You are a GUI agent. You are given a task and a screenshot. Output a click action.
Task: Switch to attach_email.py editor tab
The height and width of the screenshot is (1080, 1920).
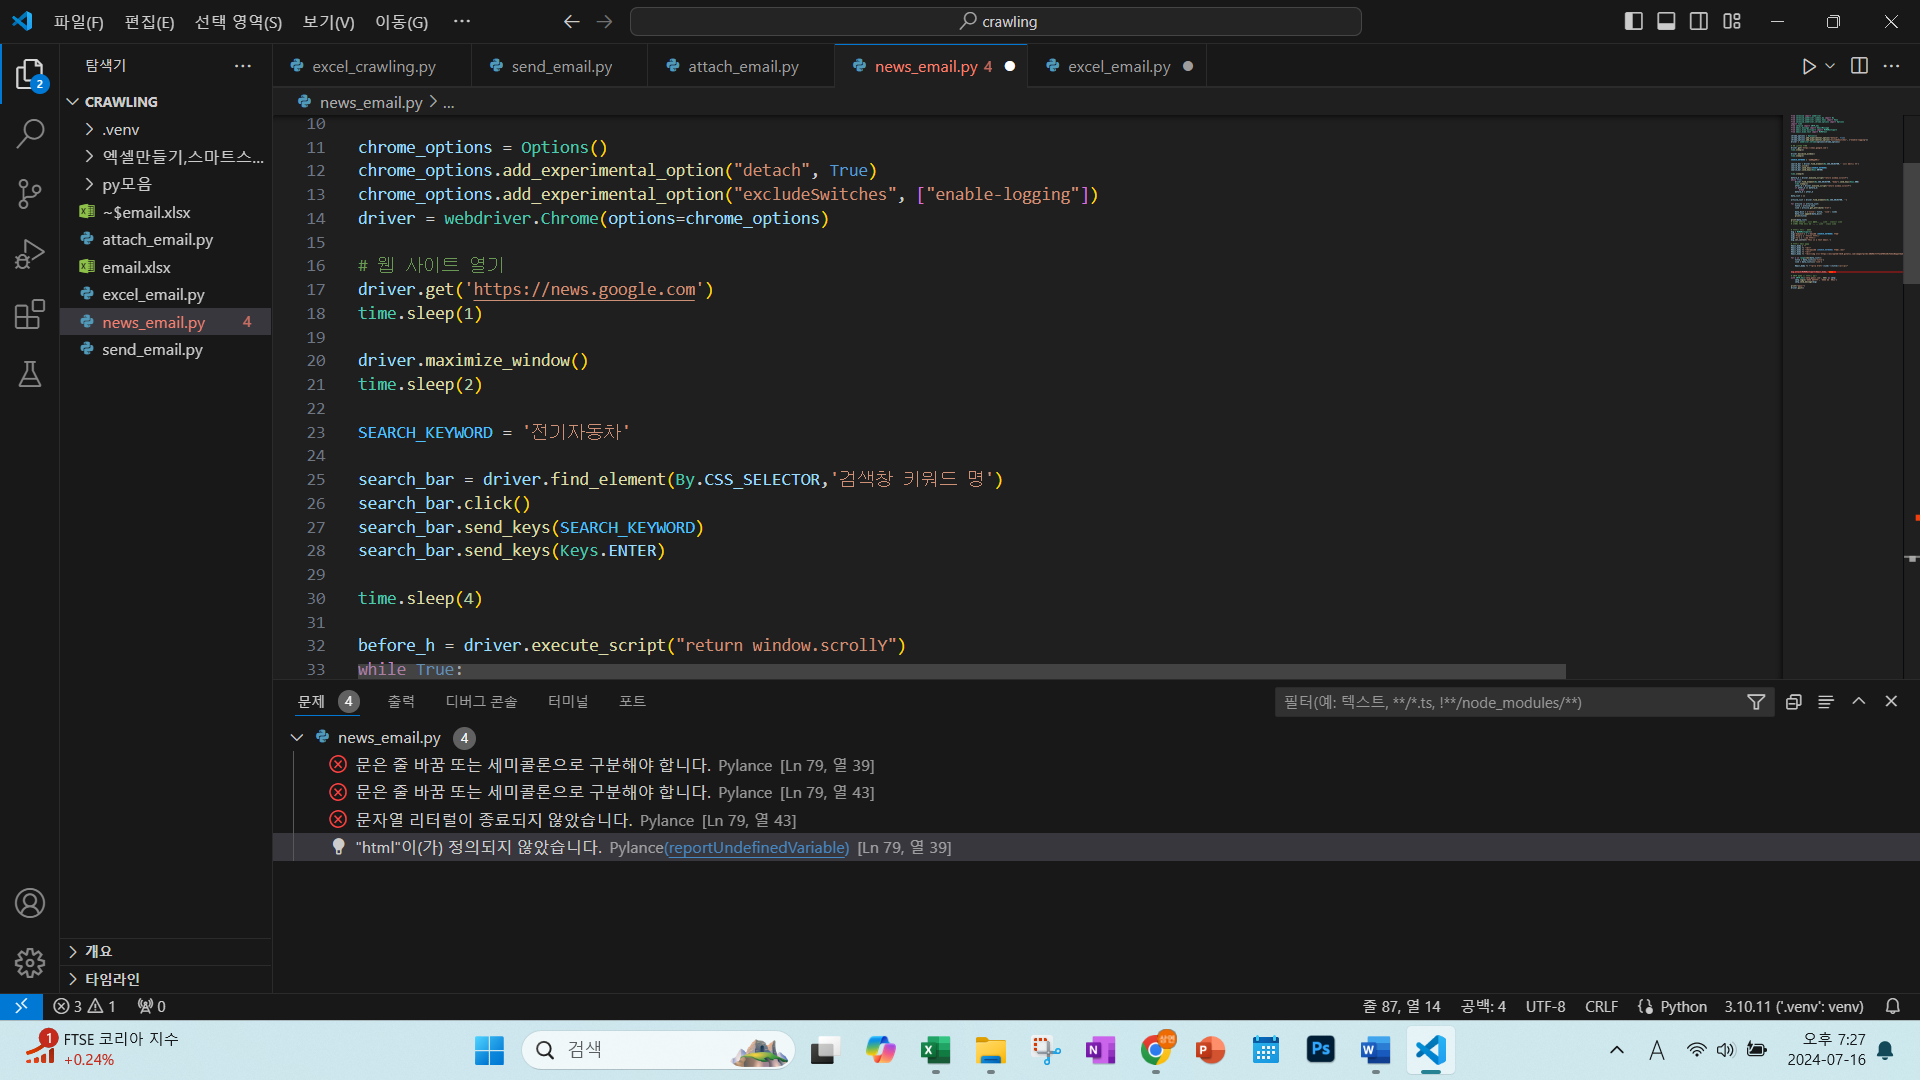tap(741, 66)
